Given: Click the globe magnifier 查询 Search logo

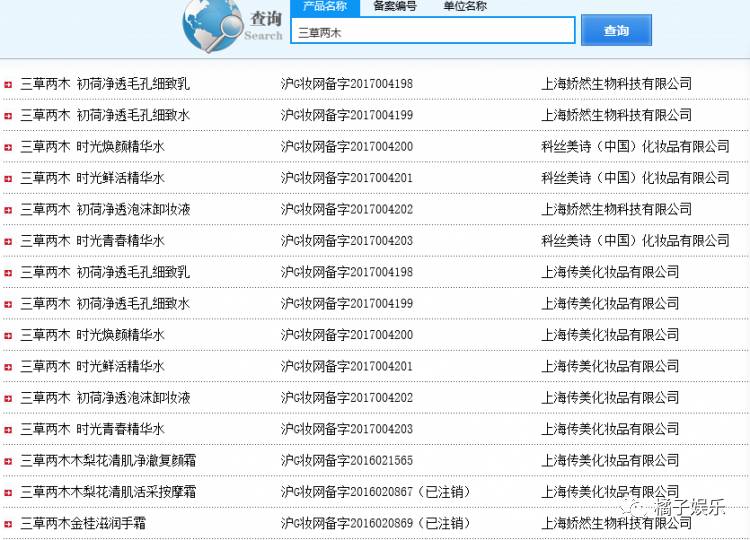Looking at the screenshot, I should point(232,26).
